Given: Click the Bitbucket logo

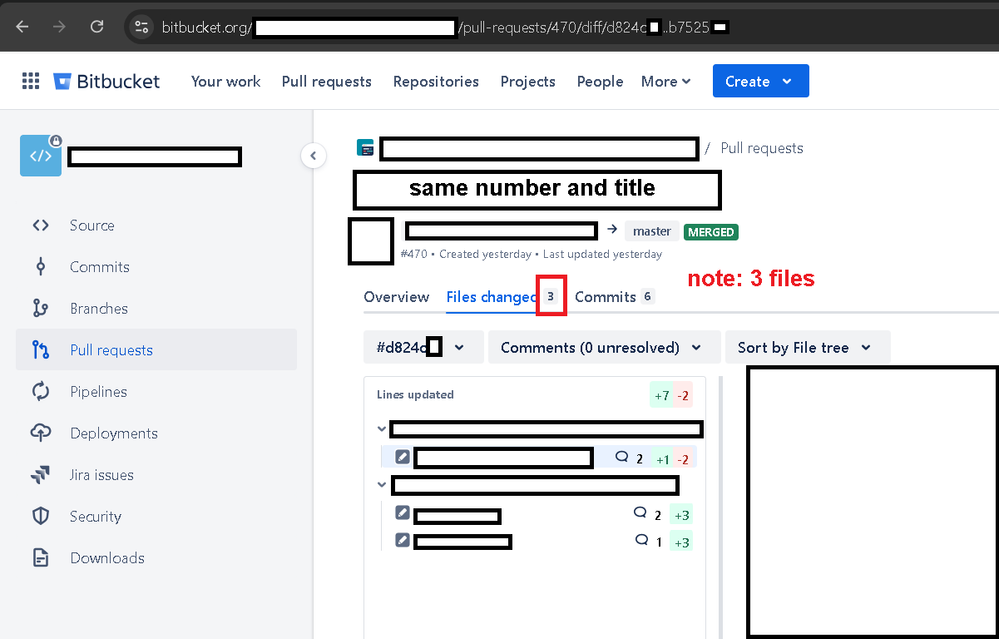Looking at the screenshot, I should (x=106, y=81).
